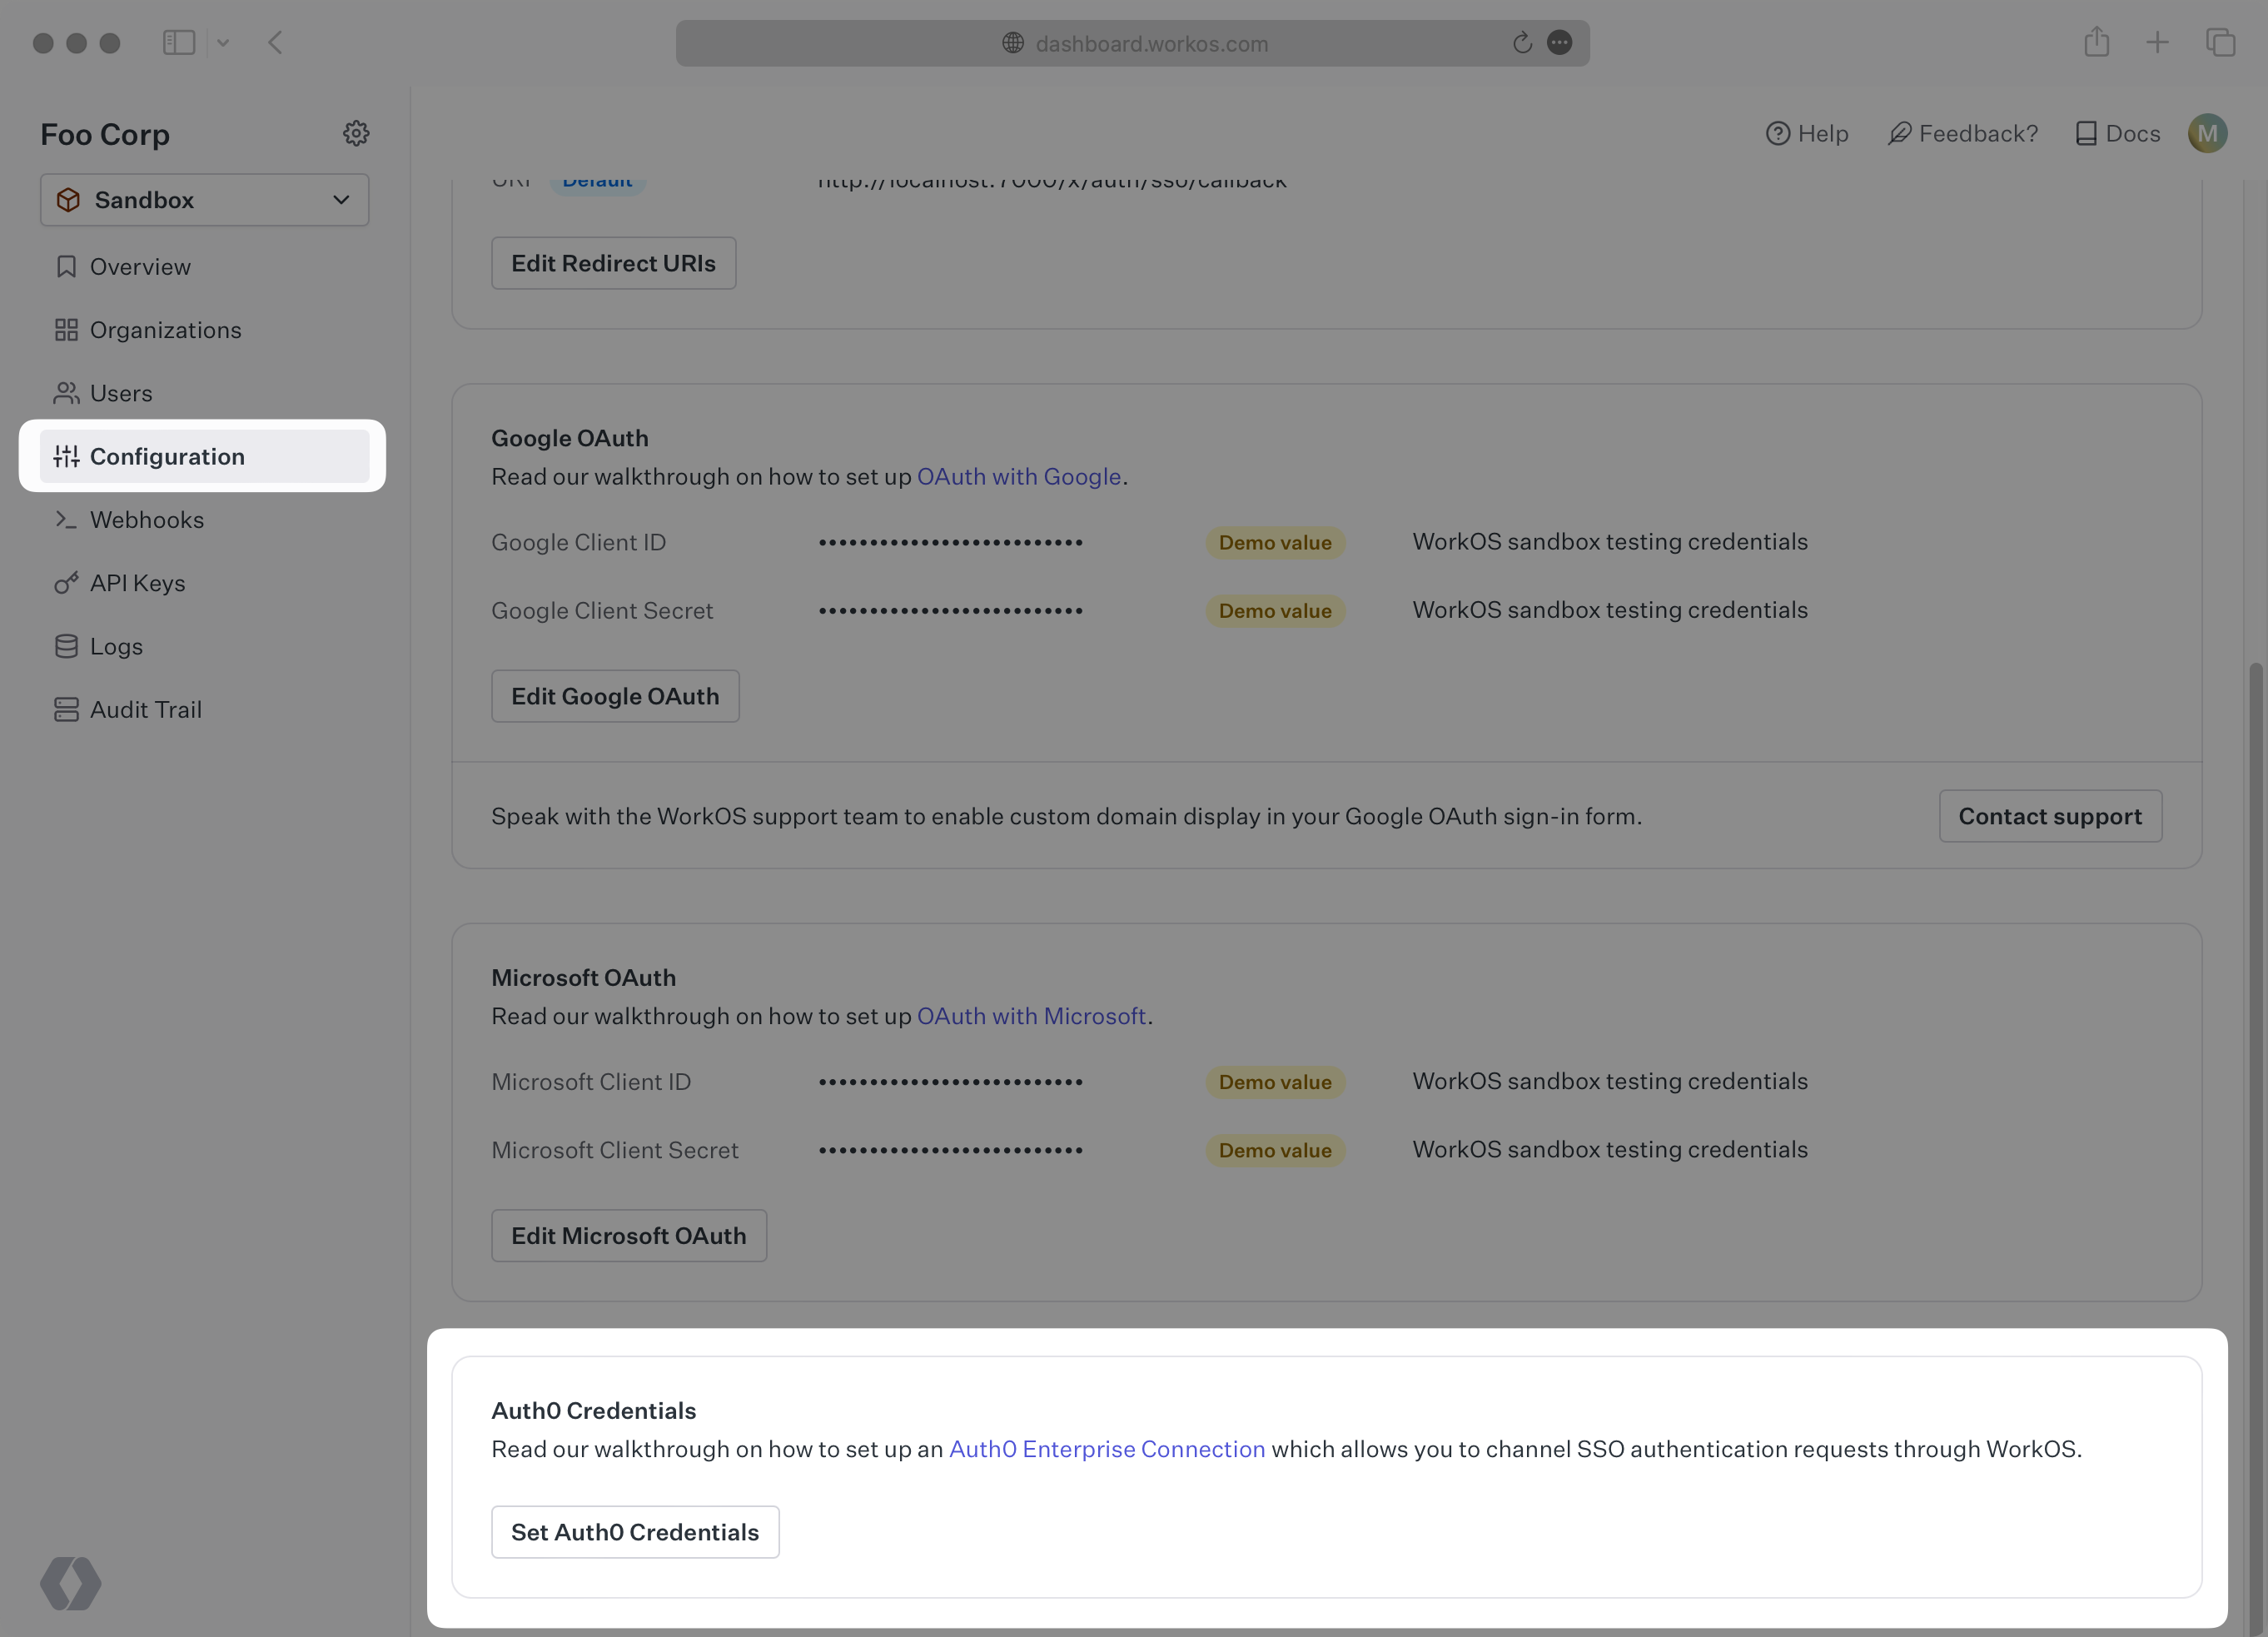Click the WorkOS logo icon bottom left
This screenshot has width=2268, height=1637.
[x=71, y=1580]
